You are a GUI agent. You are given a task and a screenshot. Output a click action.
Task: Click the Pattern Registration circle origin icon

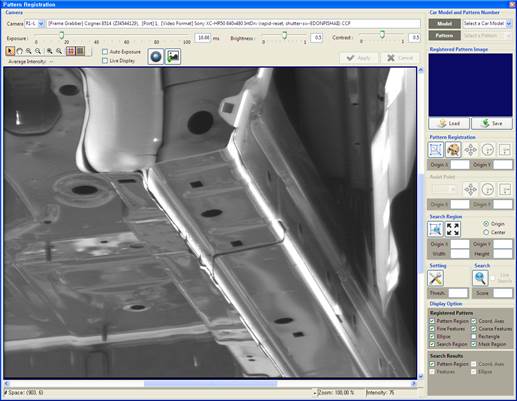488,150
